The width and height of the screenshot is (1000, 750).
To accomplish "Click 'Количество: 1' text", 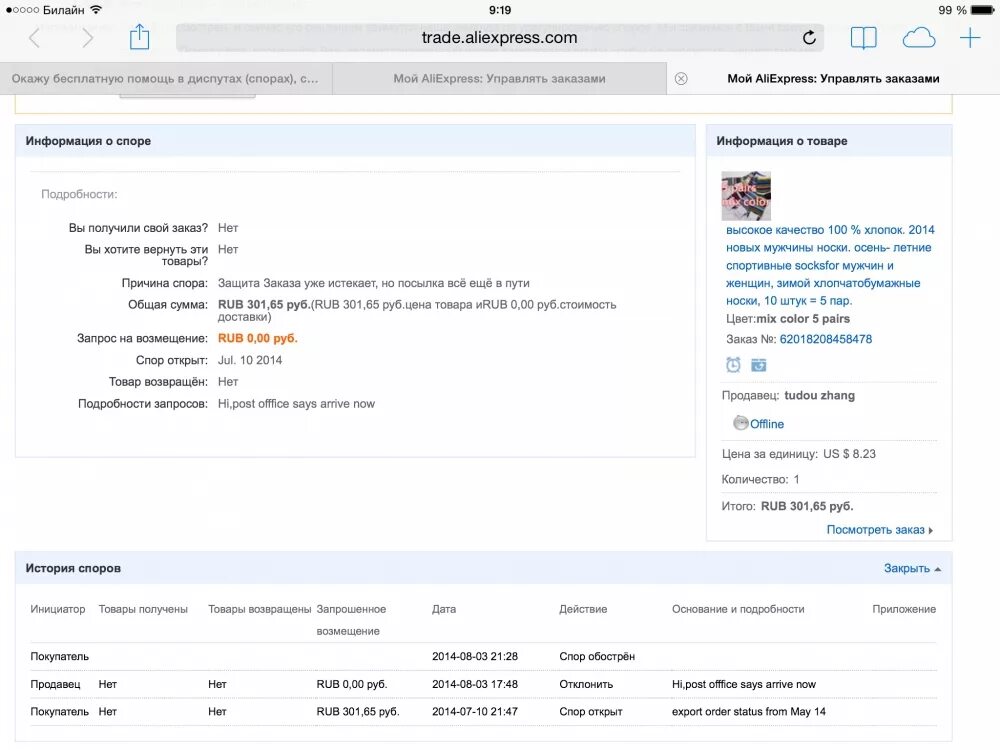I will (760, 479).
